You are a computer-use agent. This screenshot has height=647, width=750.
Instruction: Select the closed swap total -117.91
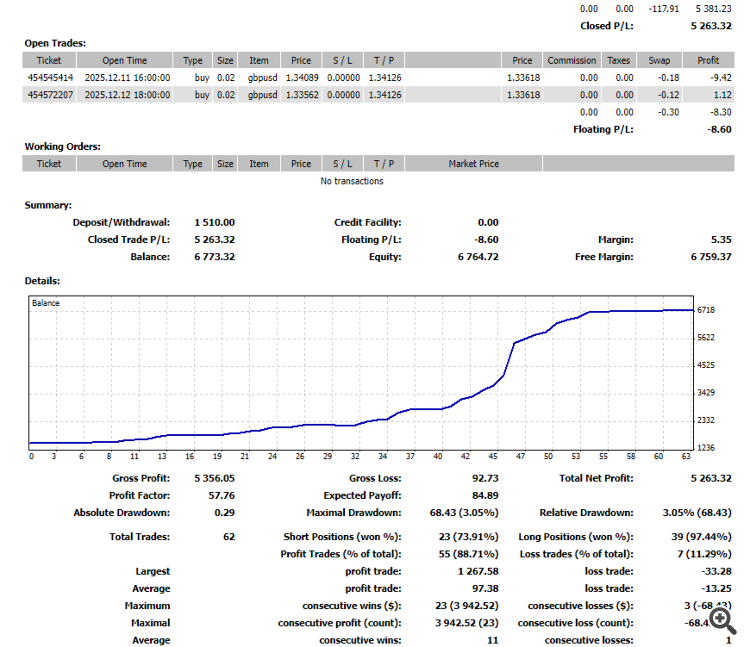click(663, 9)
